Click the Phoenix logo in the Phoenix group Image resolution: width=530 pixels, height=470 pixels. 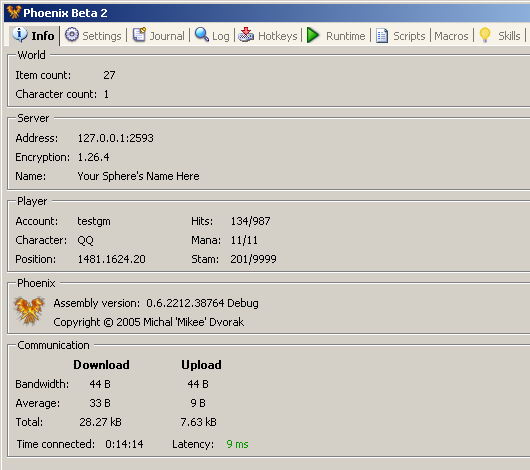[29, 311]
